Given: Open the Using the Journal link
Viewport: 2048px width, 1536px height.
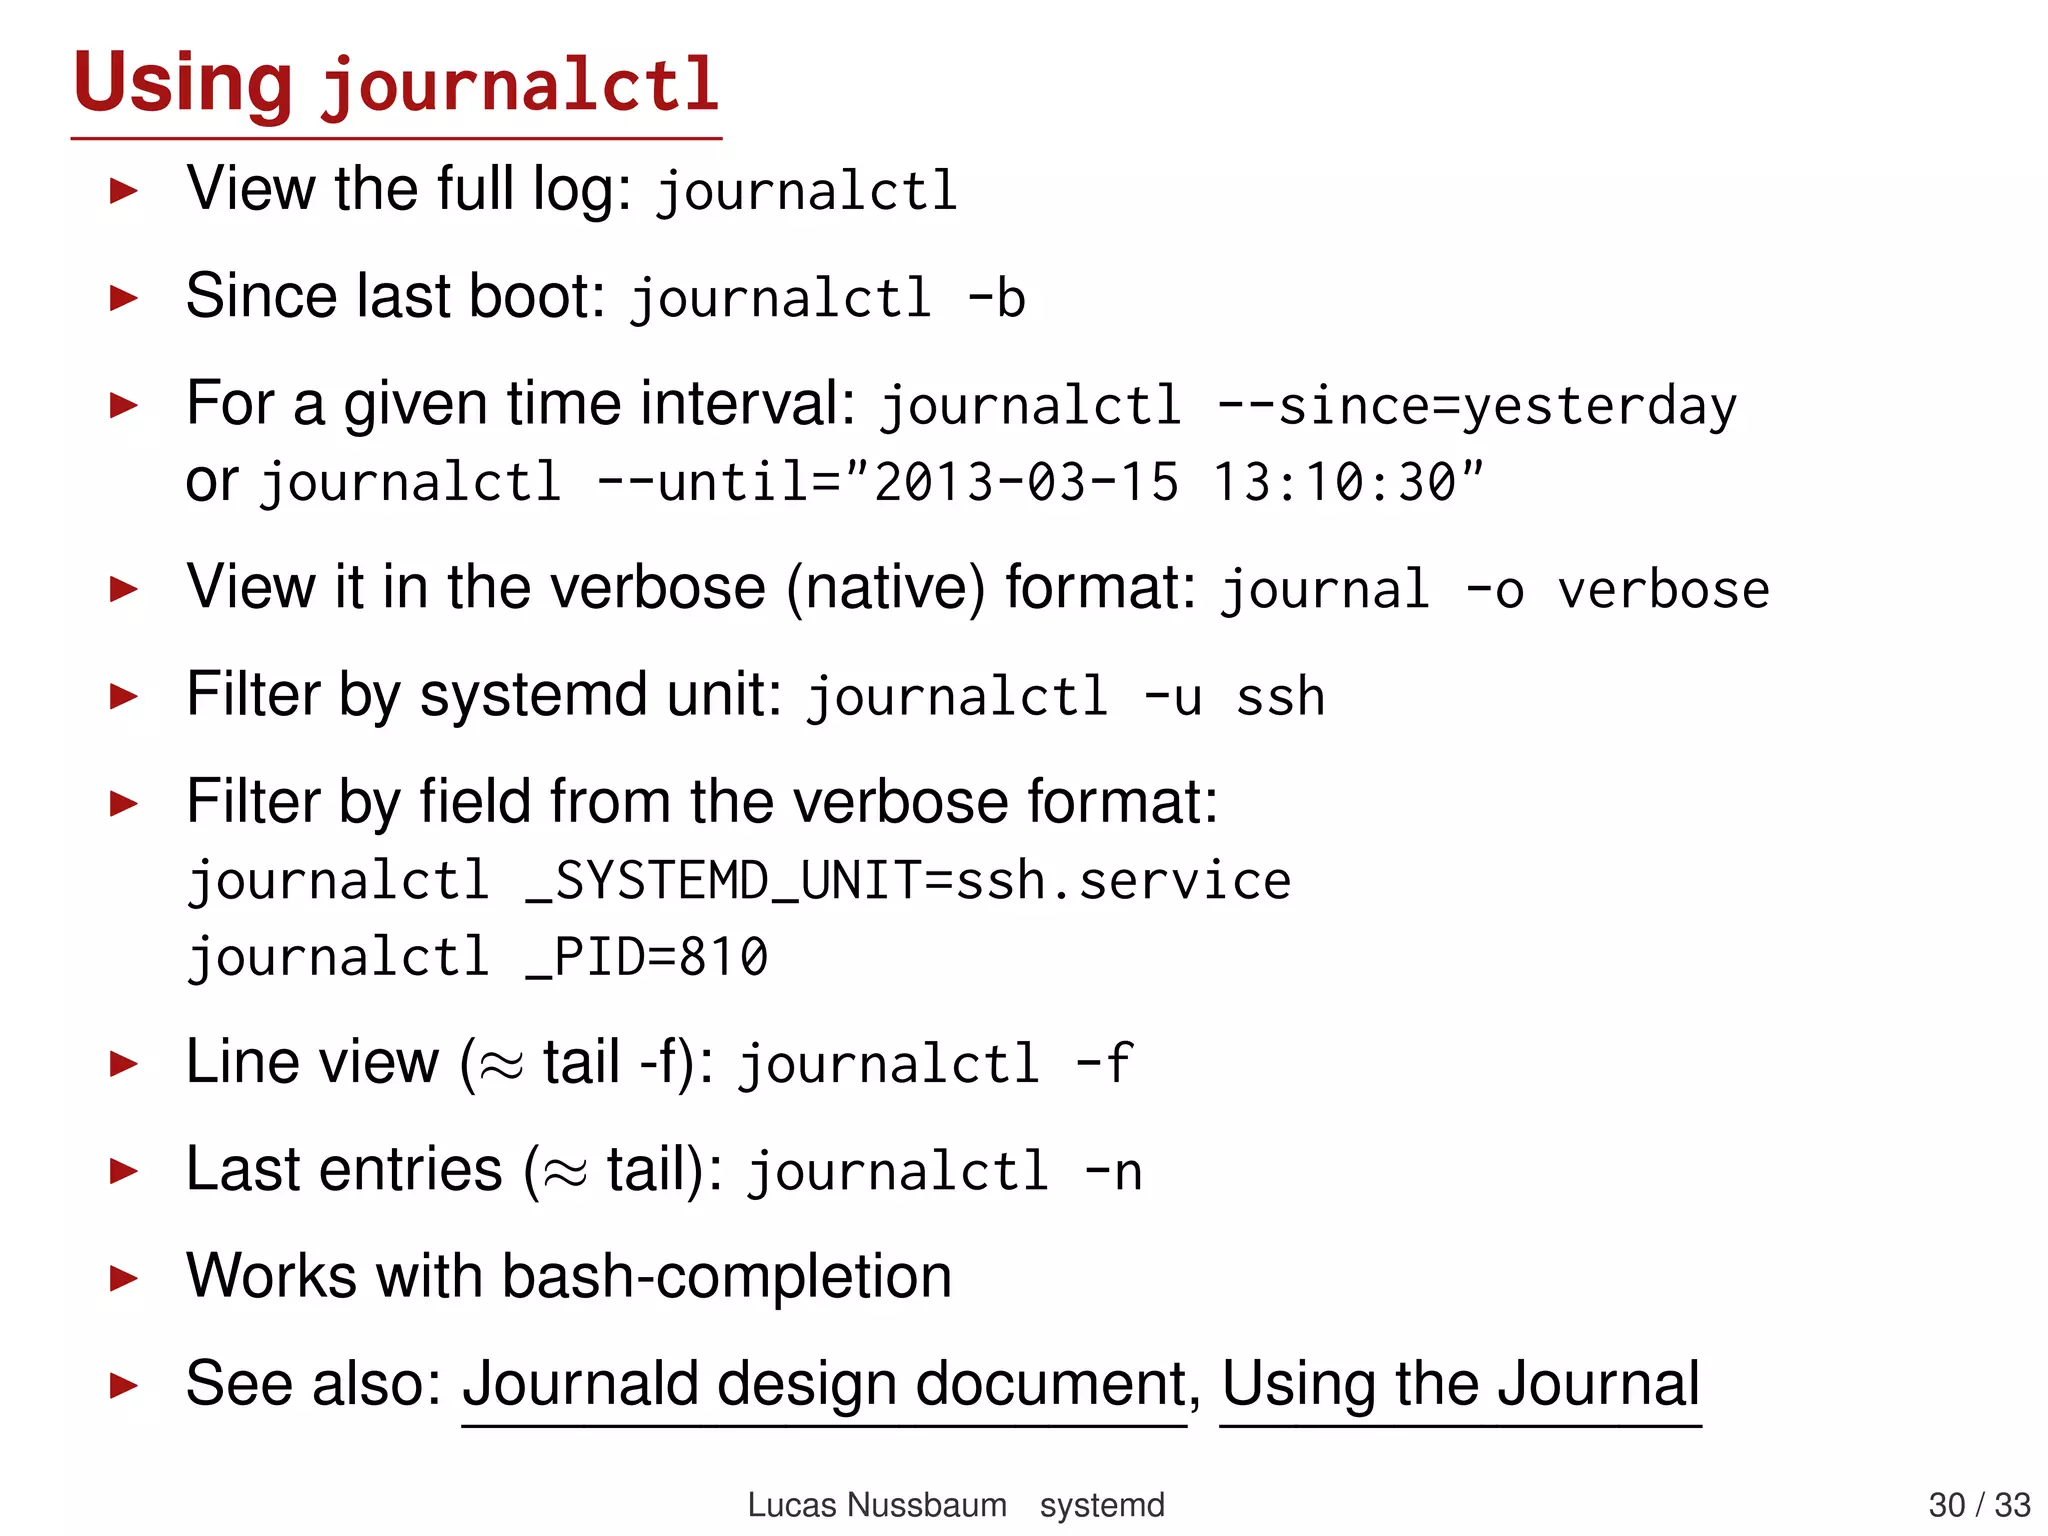Looking at the screenshot, I should 1460,1384.
